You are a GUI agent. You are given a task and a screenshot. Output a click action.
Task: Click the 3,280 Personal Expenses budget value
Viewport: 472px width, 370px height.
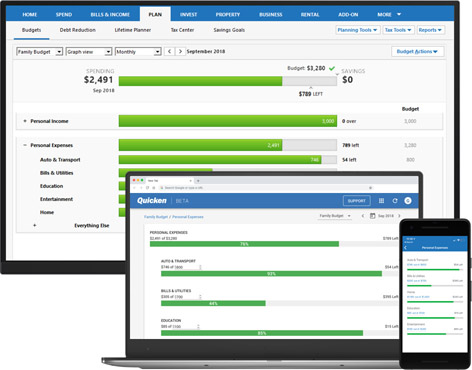410,145
